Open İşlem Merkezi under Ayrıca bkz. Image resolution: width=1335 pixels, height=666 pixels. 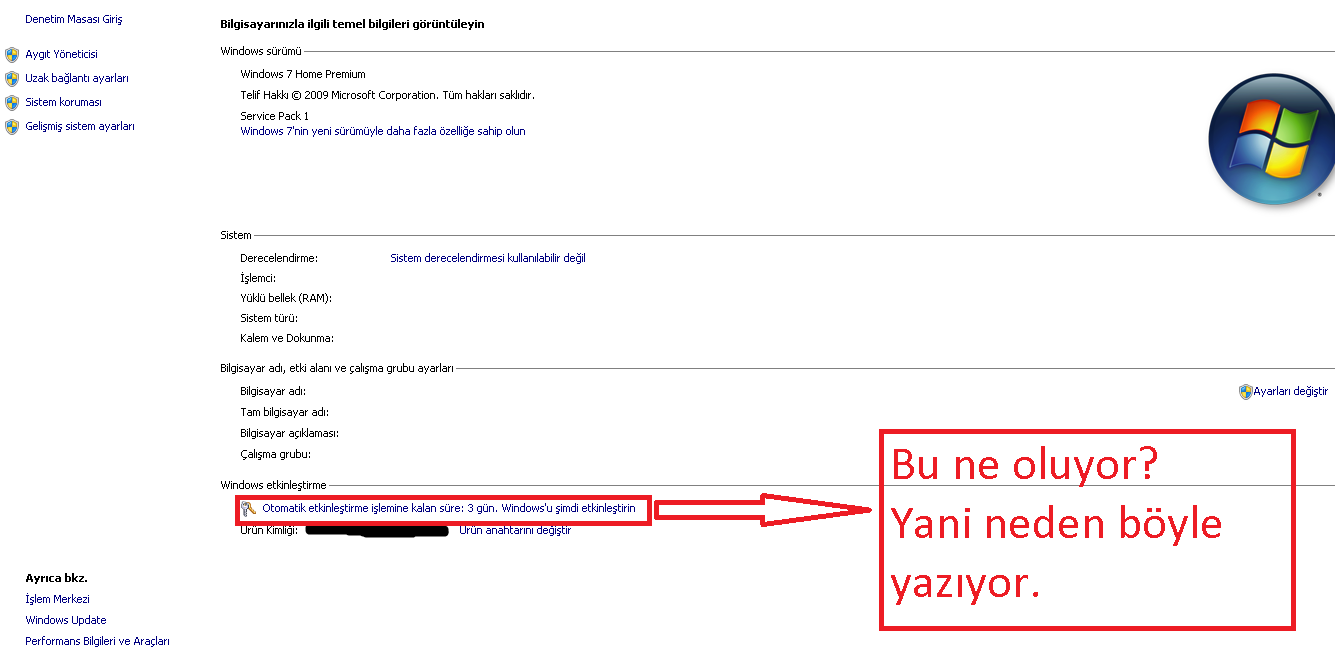point(57,600)
